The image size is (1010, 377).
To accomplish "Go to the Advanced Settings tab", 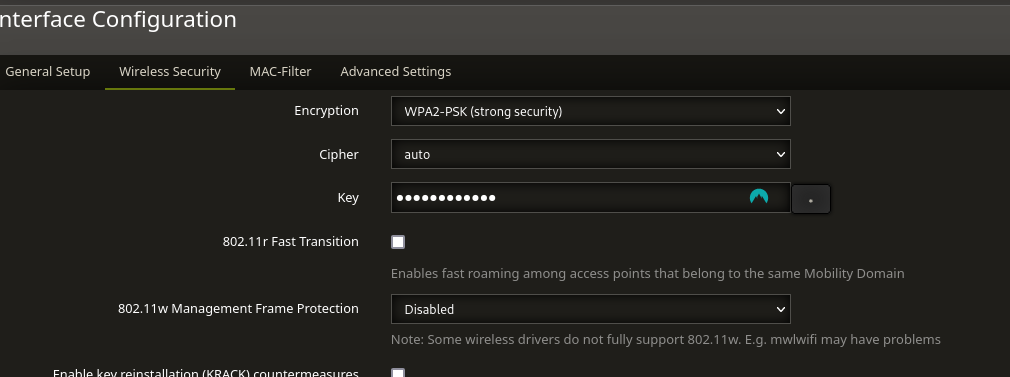I will (x=395, y=72).
